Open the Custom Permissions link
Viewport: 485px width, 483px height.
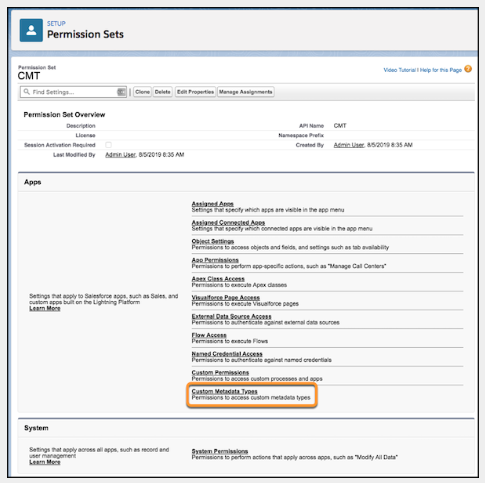(220, 373)
